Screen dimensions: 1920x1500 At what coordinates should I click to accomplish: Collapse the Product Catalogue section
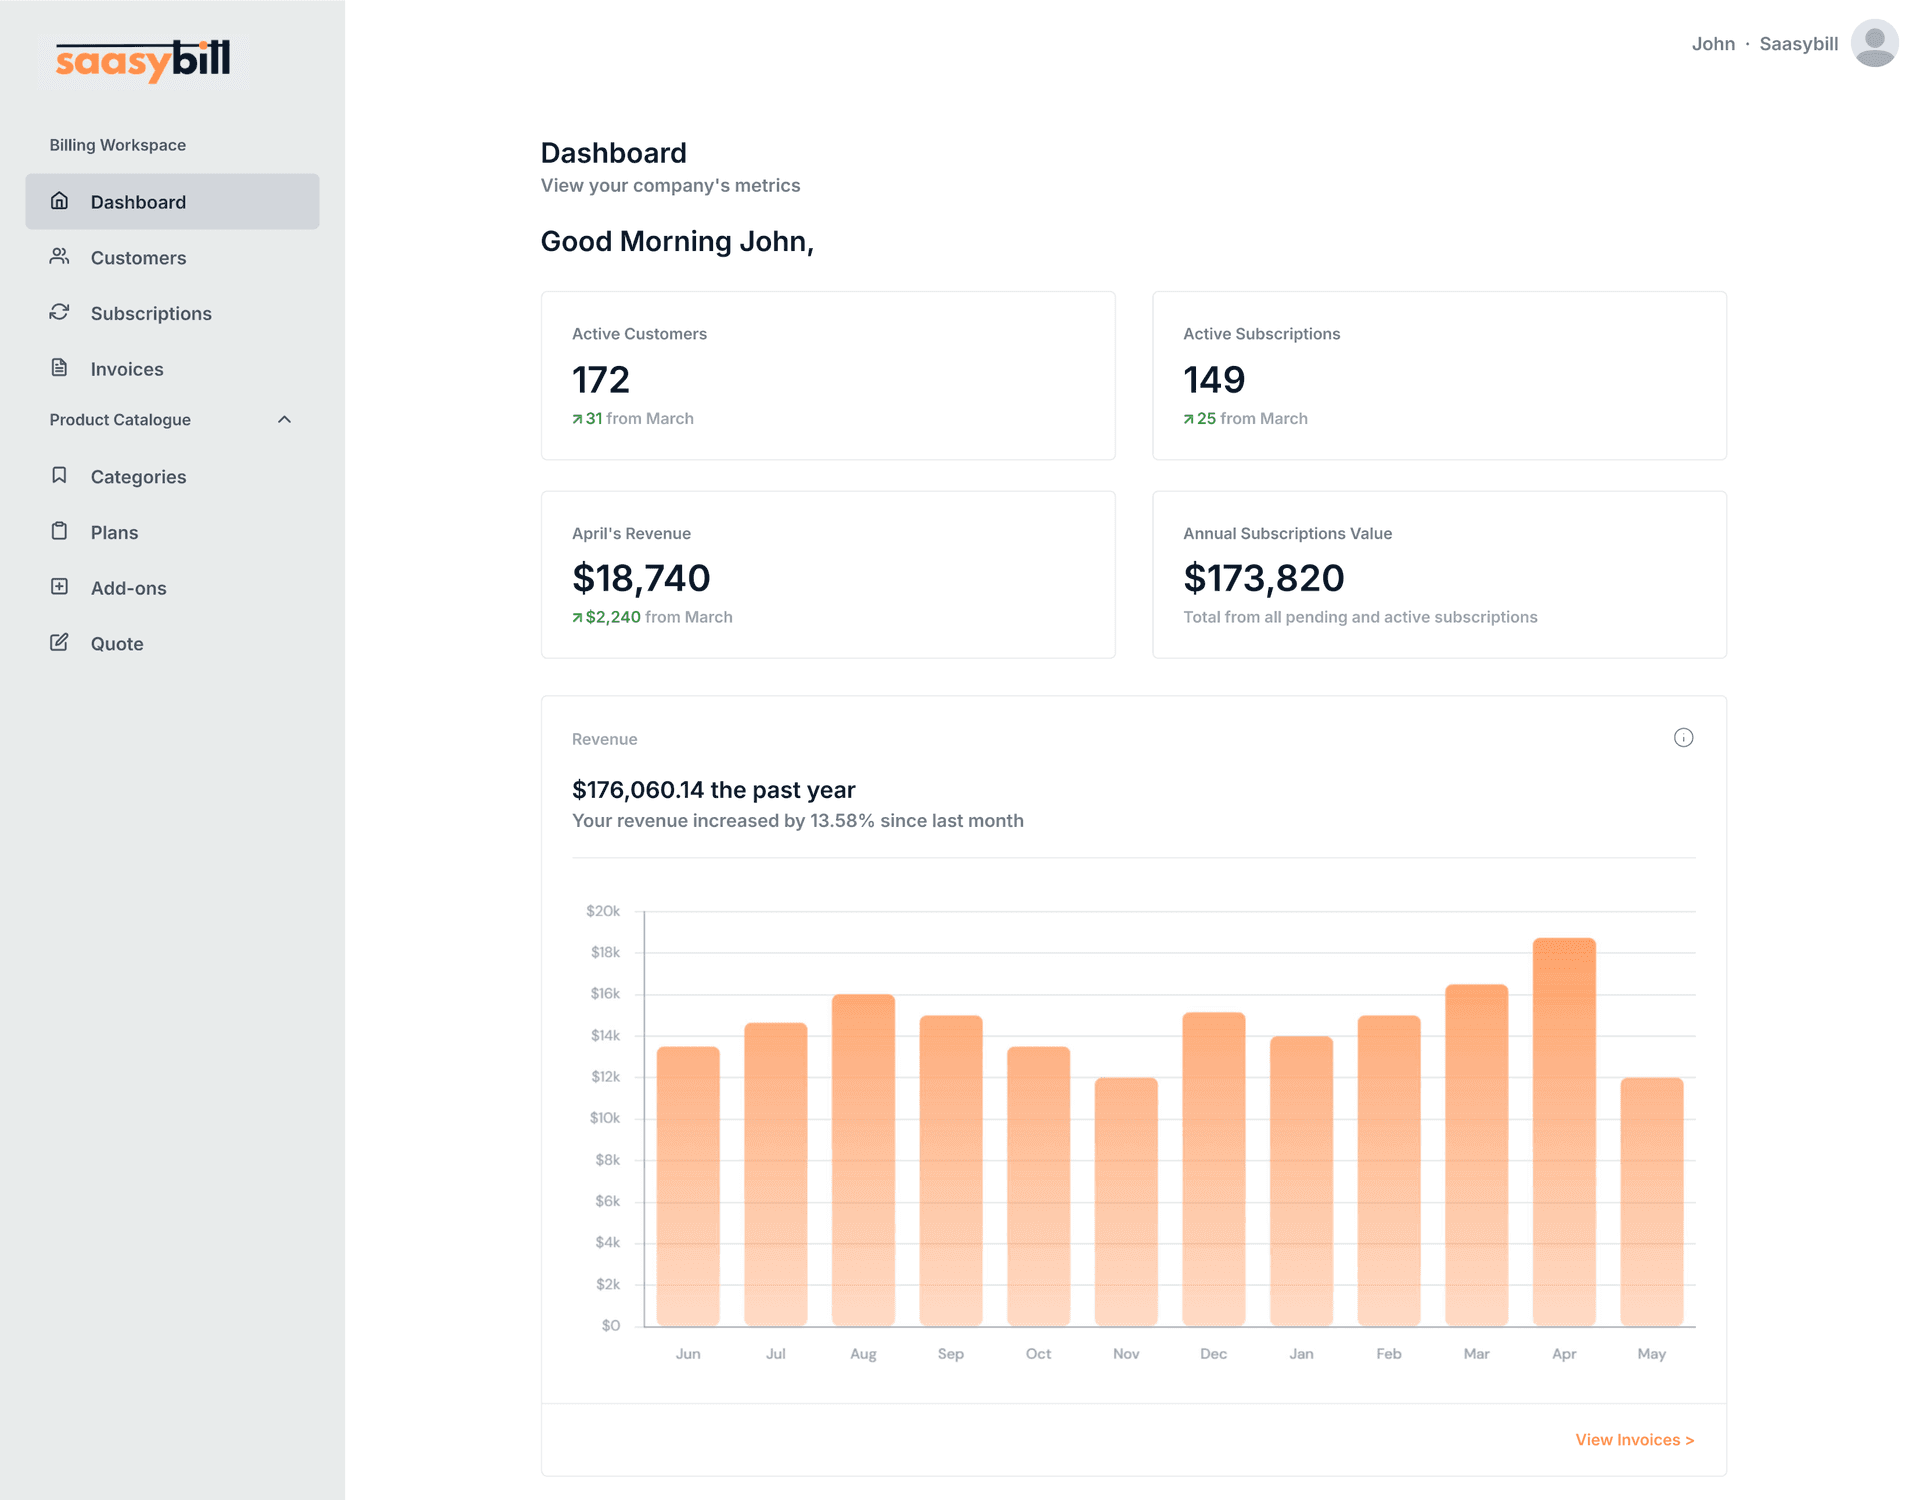pos(286,419)
